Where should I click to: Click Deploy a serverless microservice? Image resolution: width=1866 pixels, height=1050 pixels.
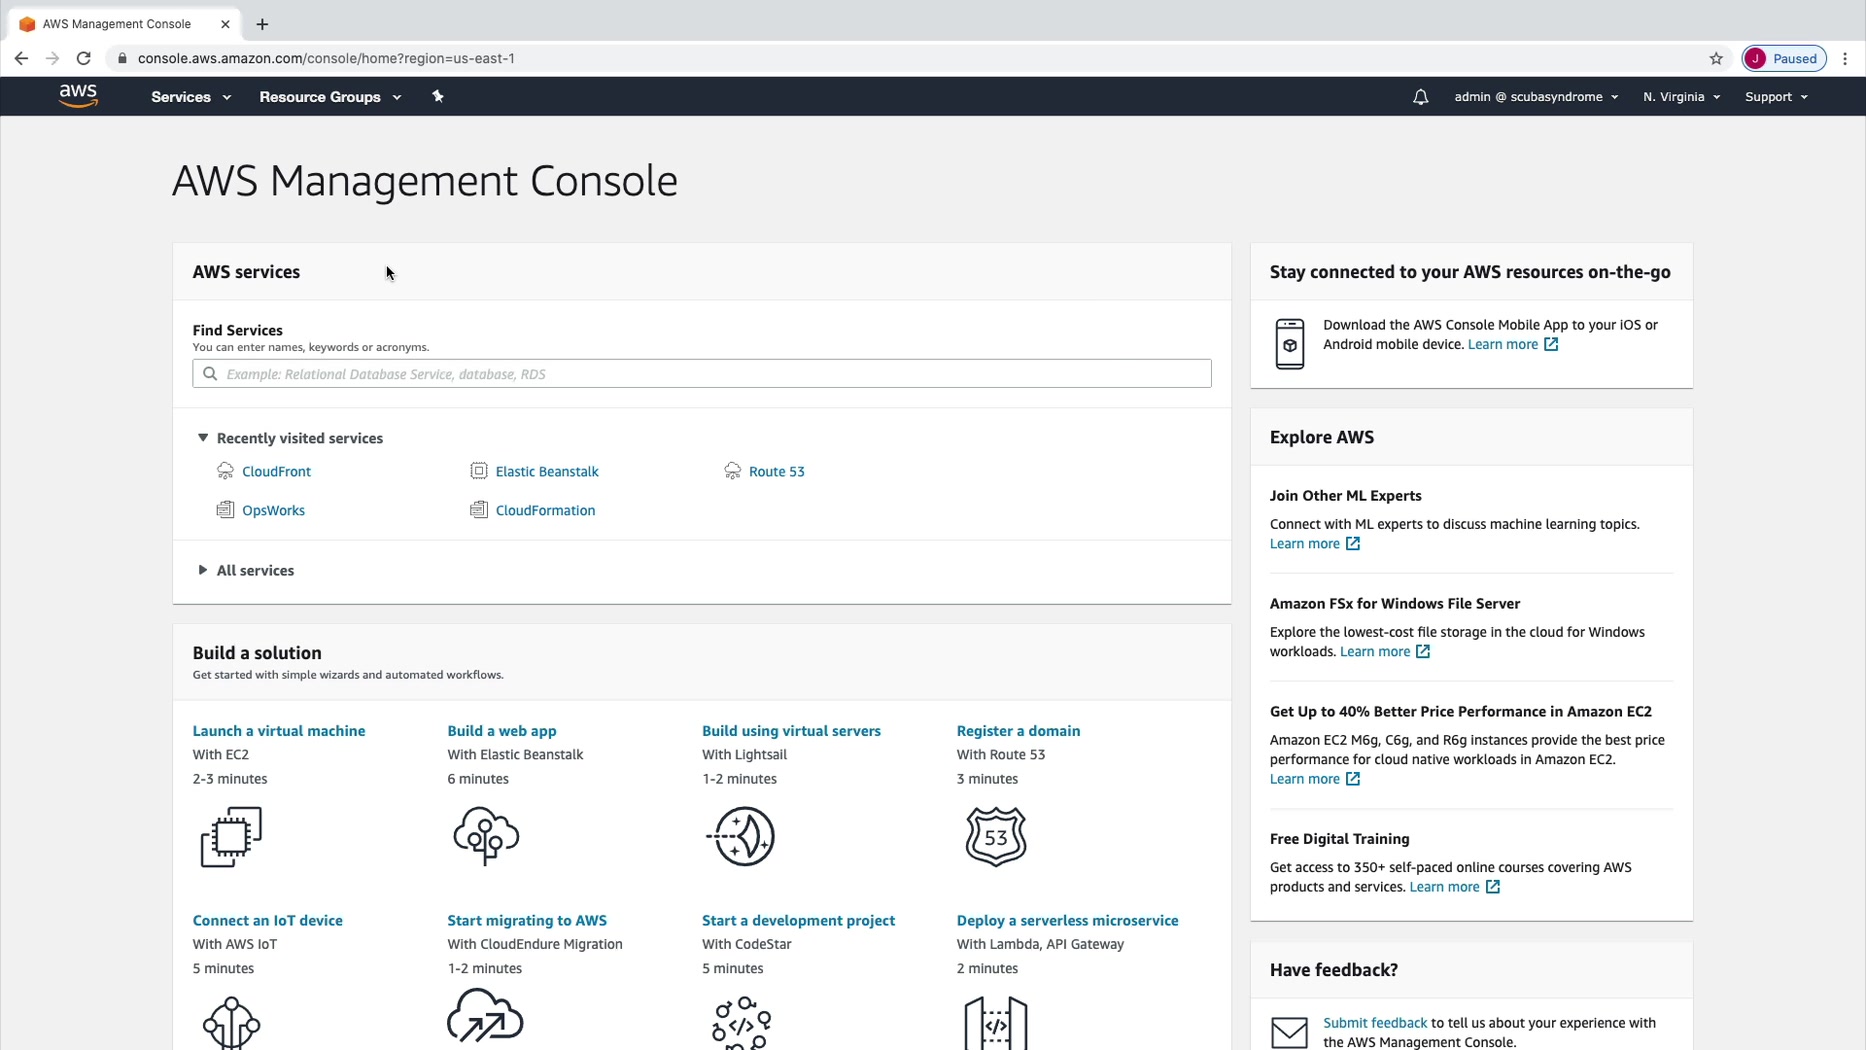tap(1067, 921)
